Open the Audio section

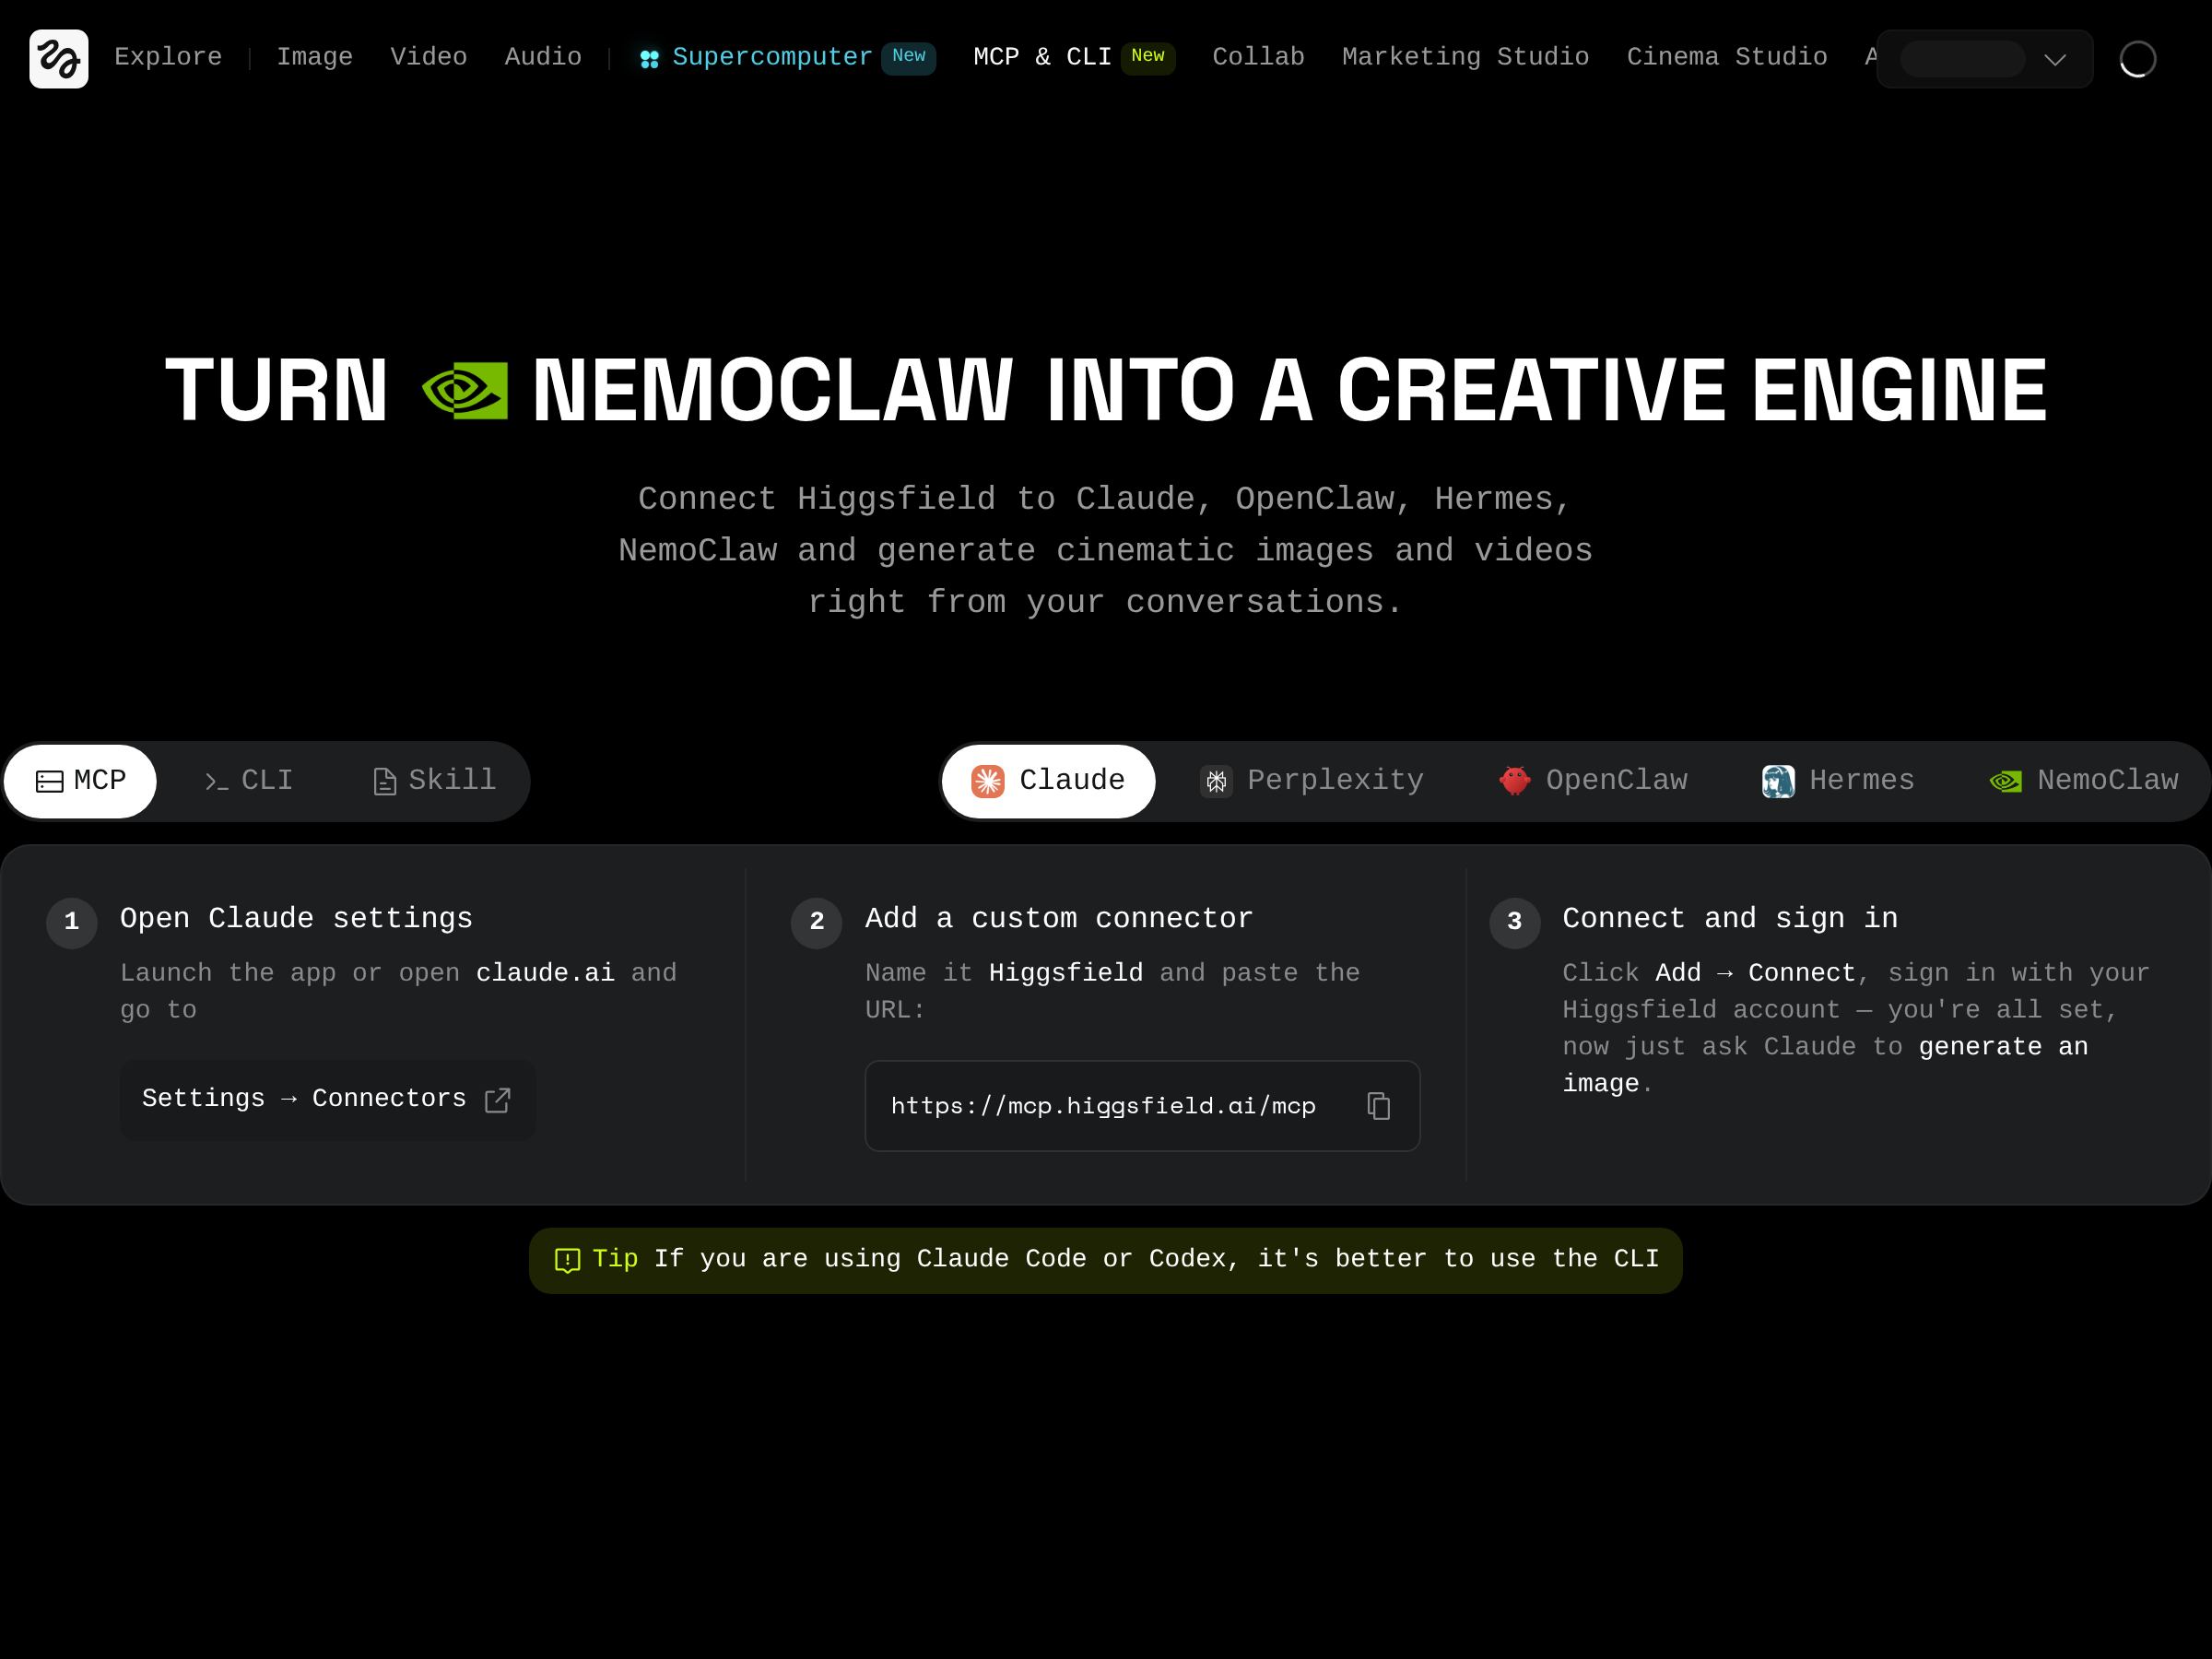coord(543,57)
